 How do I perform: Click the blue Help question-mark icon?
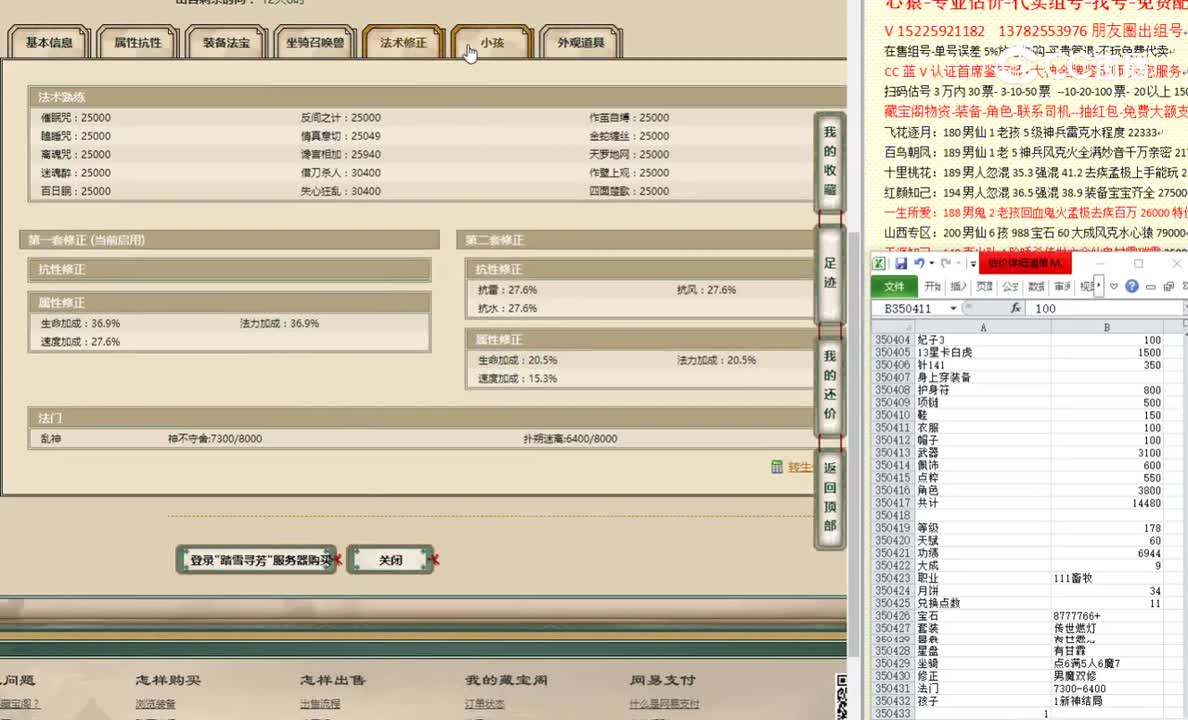pos(1132,287)
